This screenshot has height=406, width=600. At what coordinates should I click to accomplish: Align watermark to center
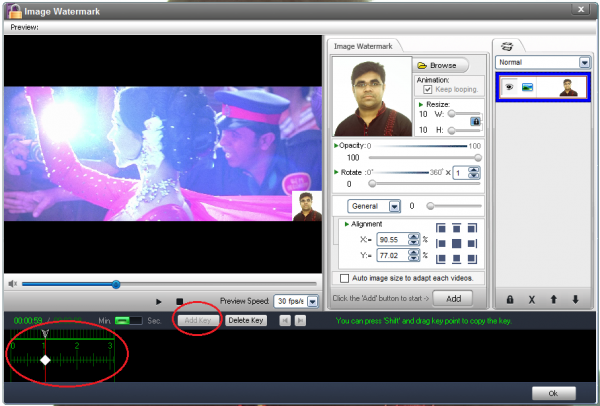[457, 244]
